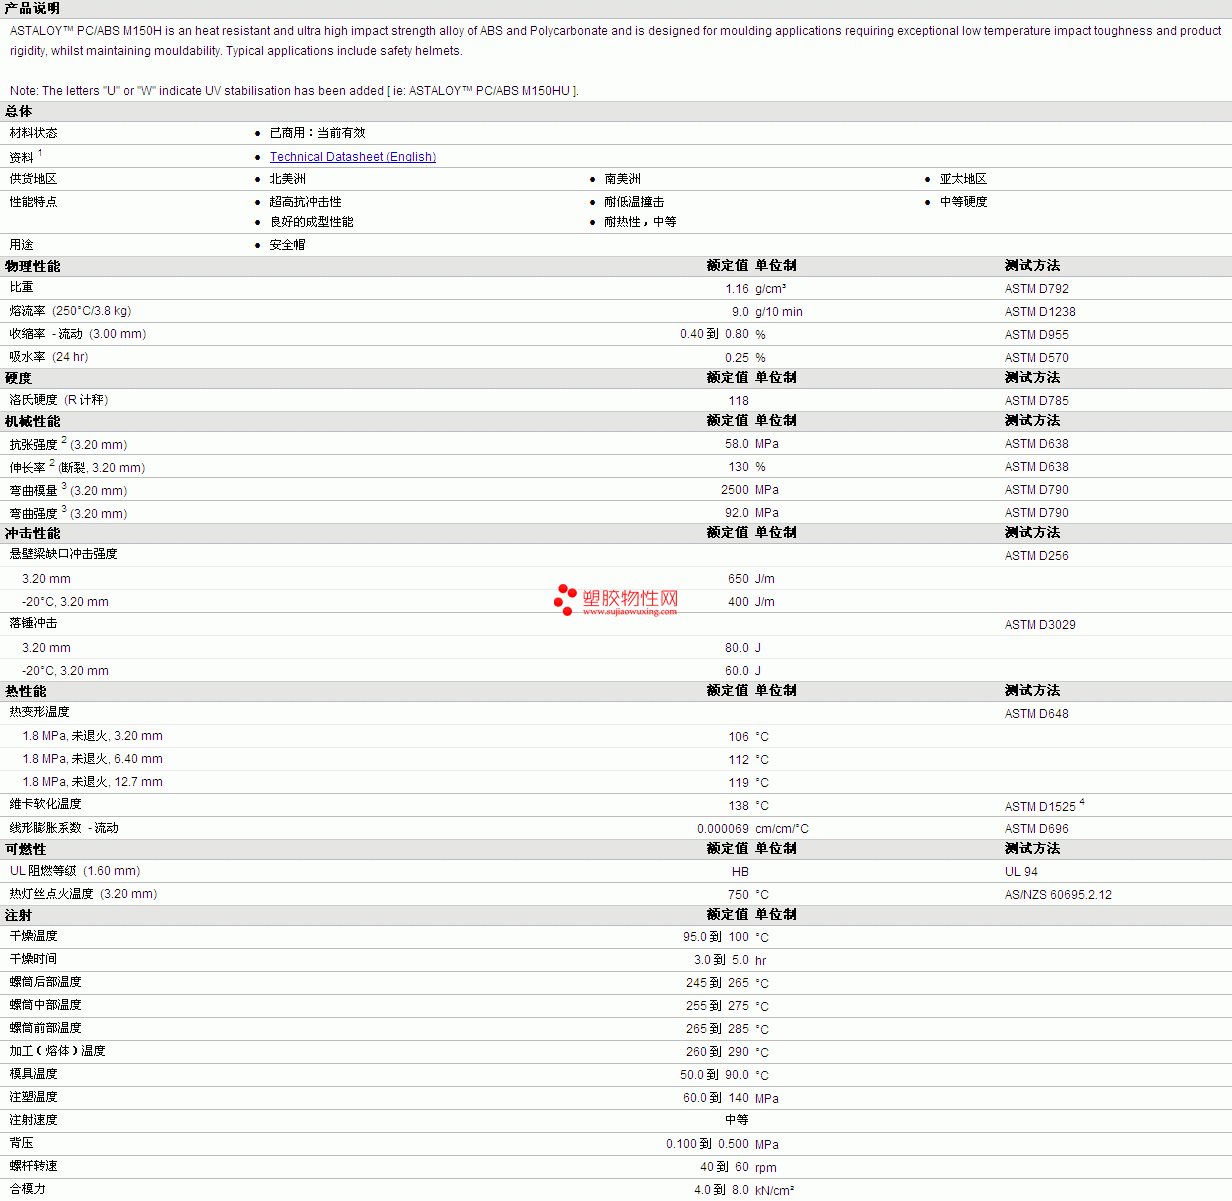Image resolution: width=1232 pixels, height=1201 pixels.
Task: Click the ASTM D785 test method
Action: 1036,401
